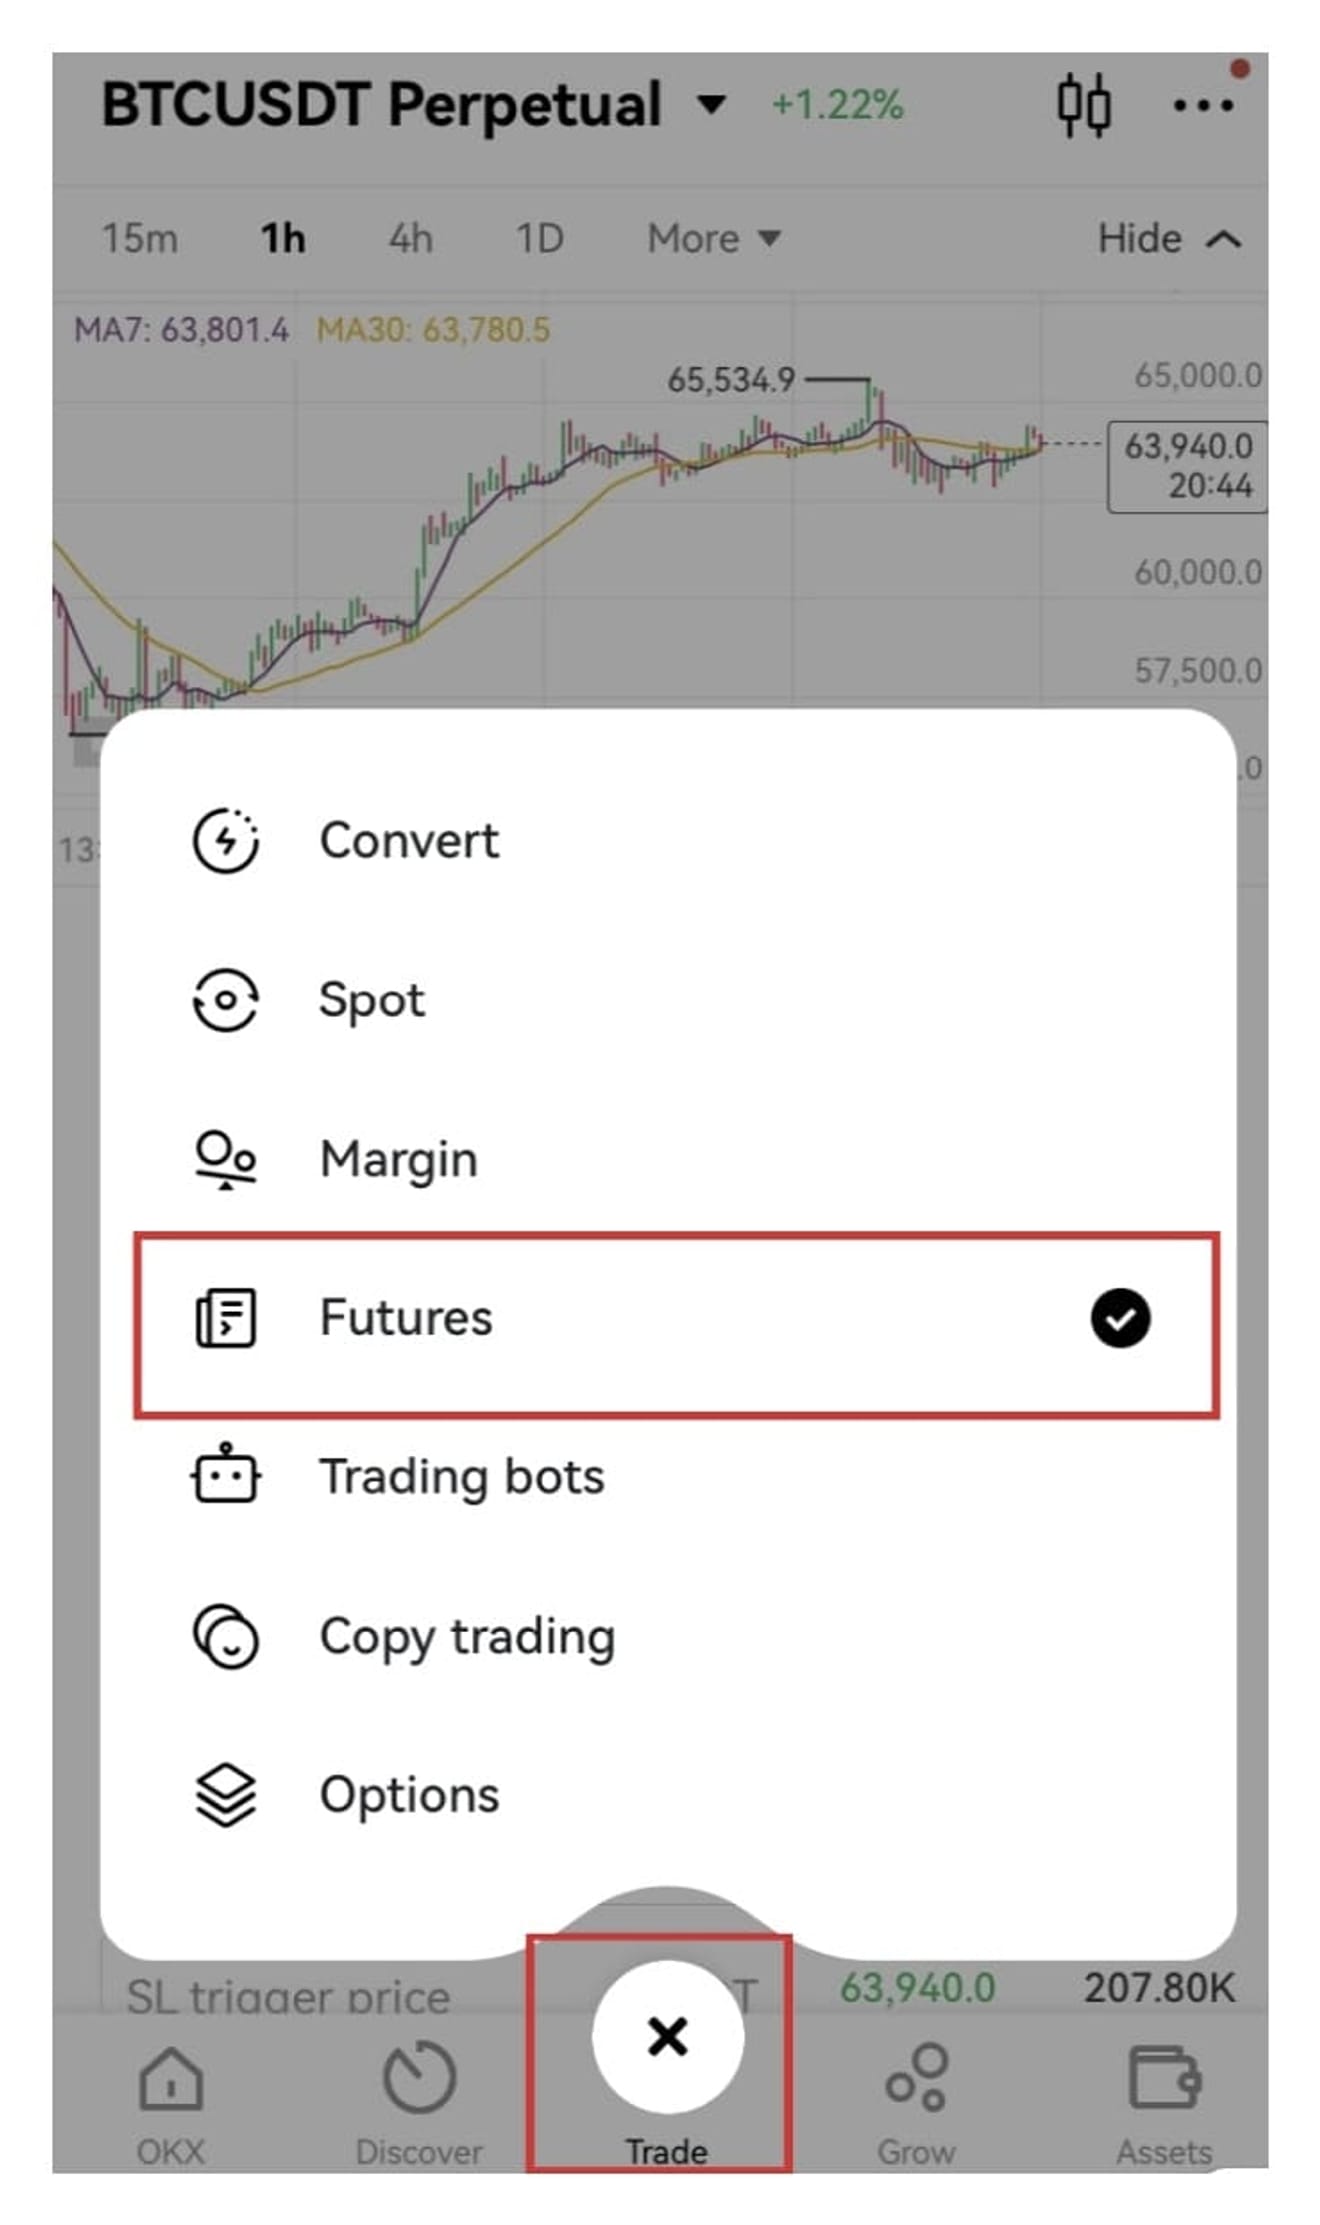This screenshot has width=1320, height=2225.
Task: Switch to the 1D timeframe
Action: (x=539, y=238)
